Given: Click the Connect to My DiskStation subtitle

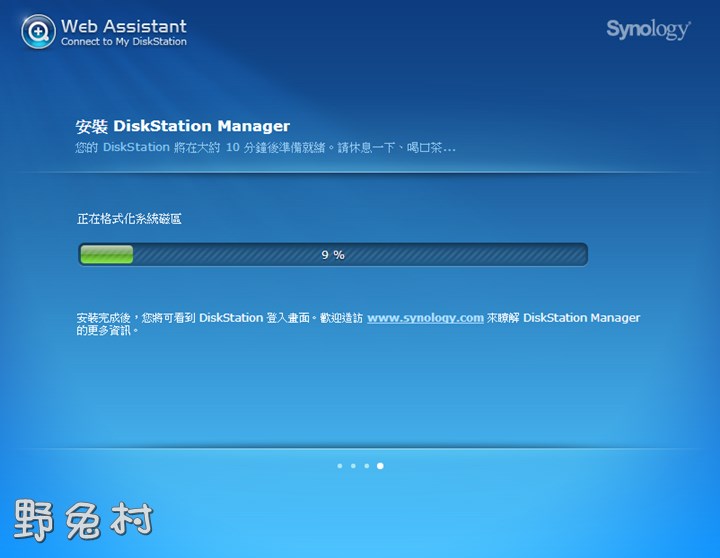Looking at the screenshot, I should coord(124,42).
